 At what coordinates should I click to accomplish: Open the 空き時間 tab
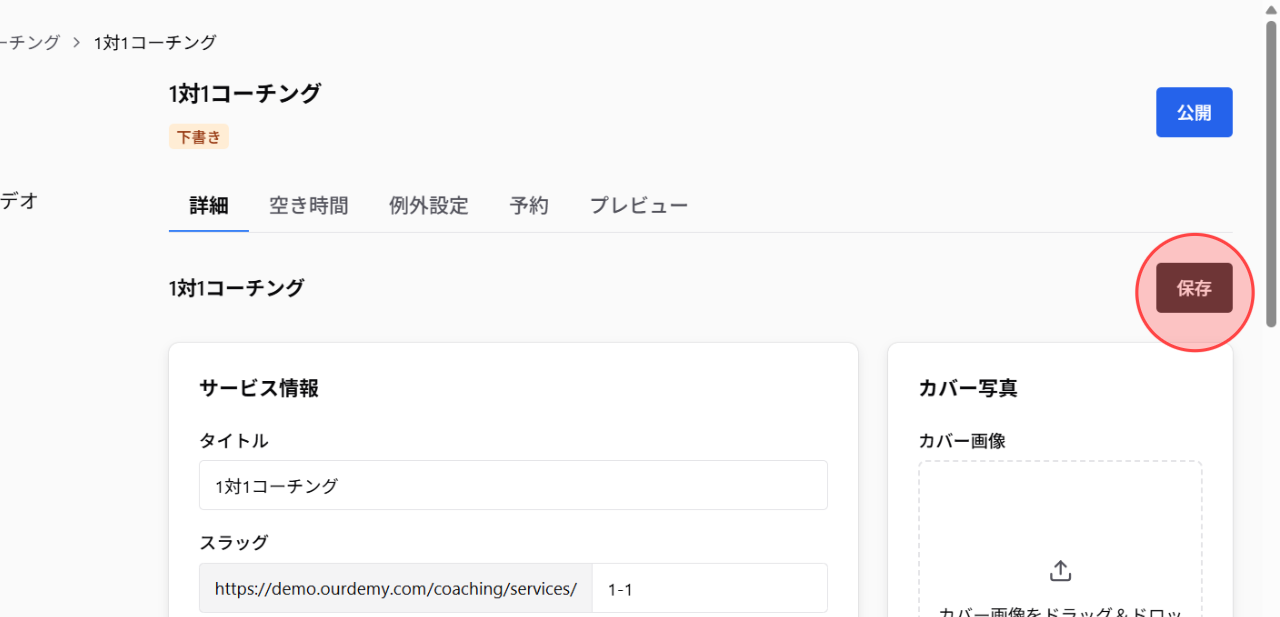tap(309, 206)
